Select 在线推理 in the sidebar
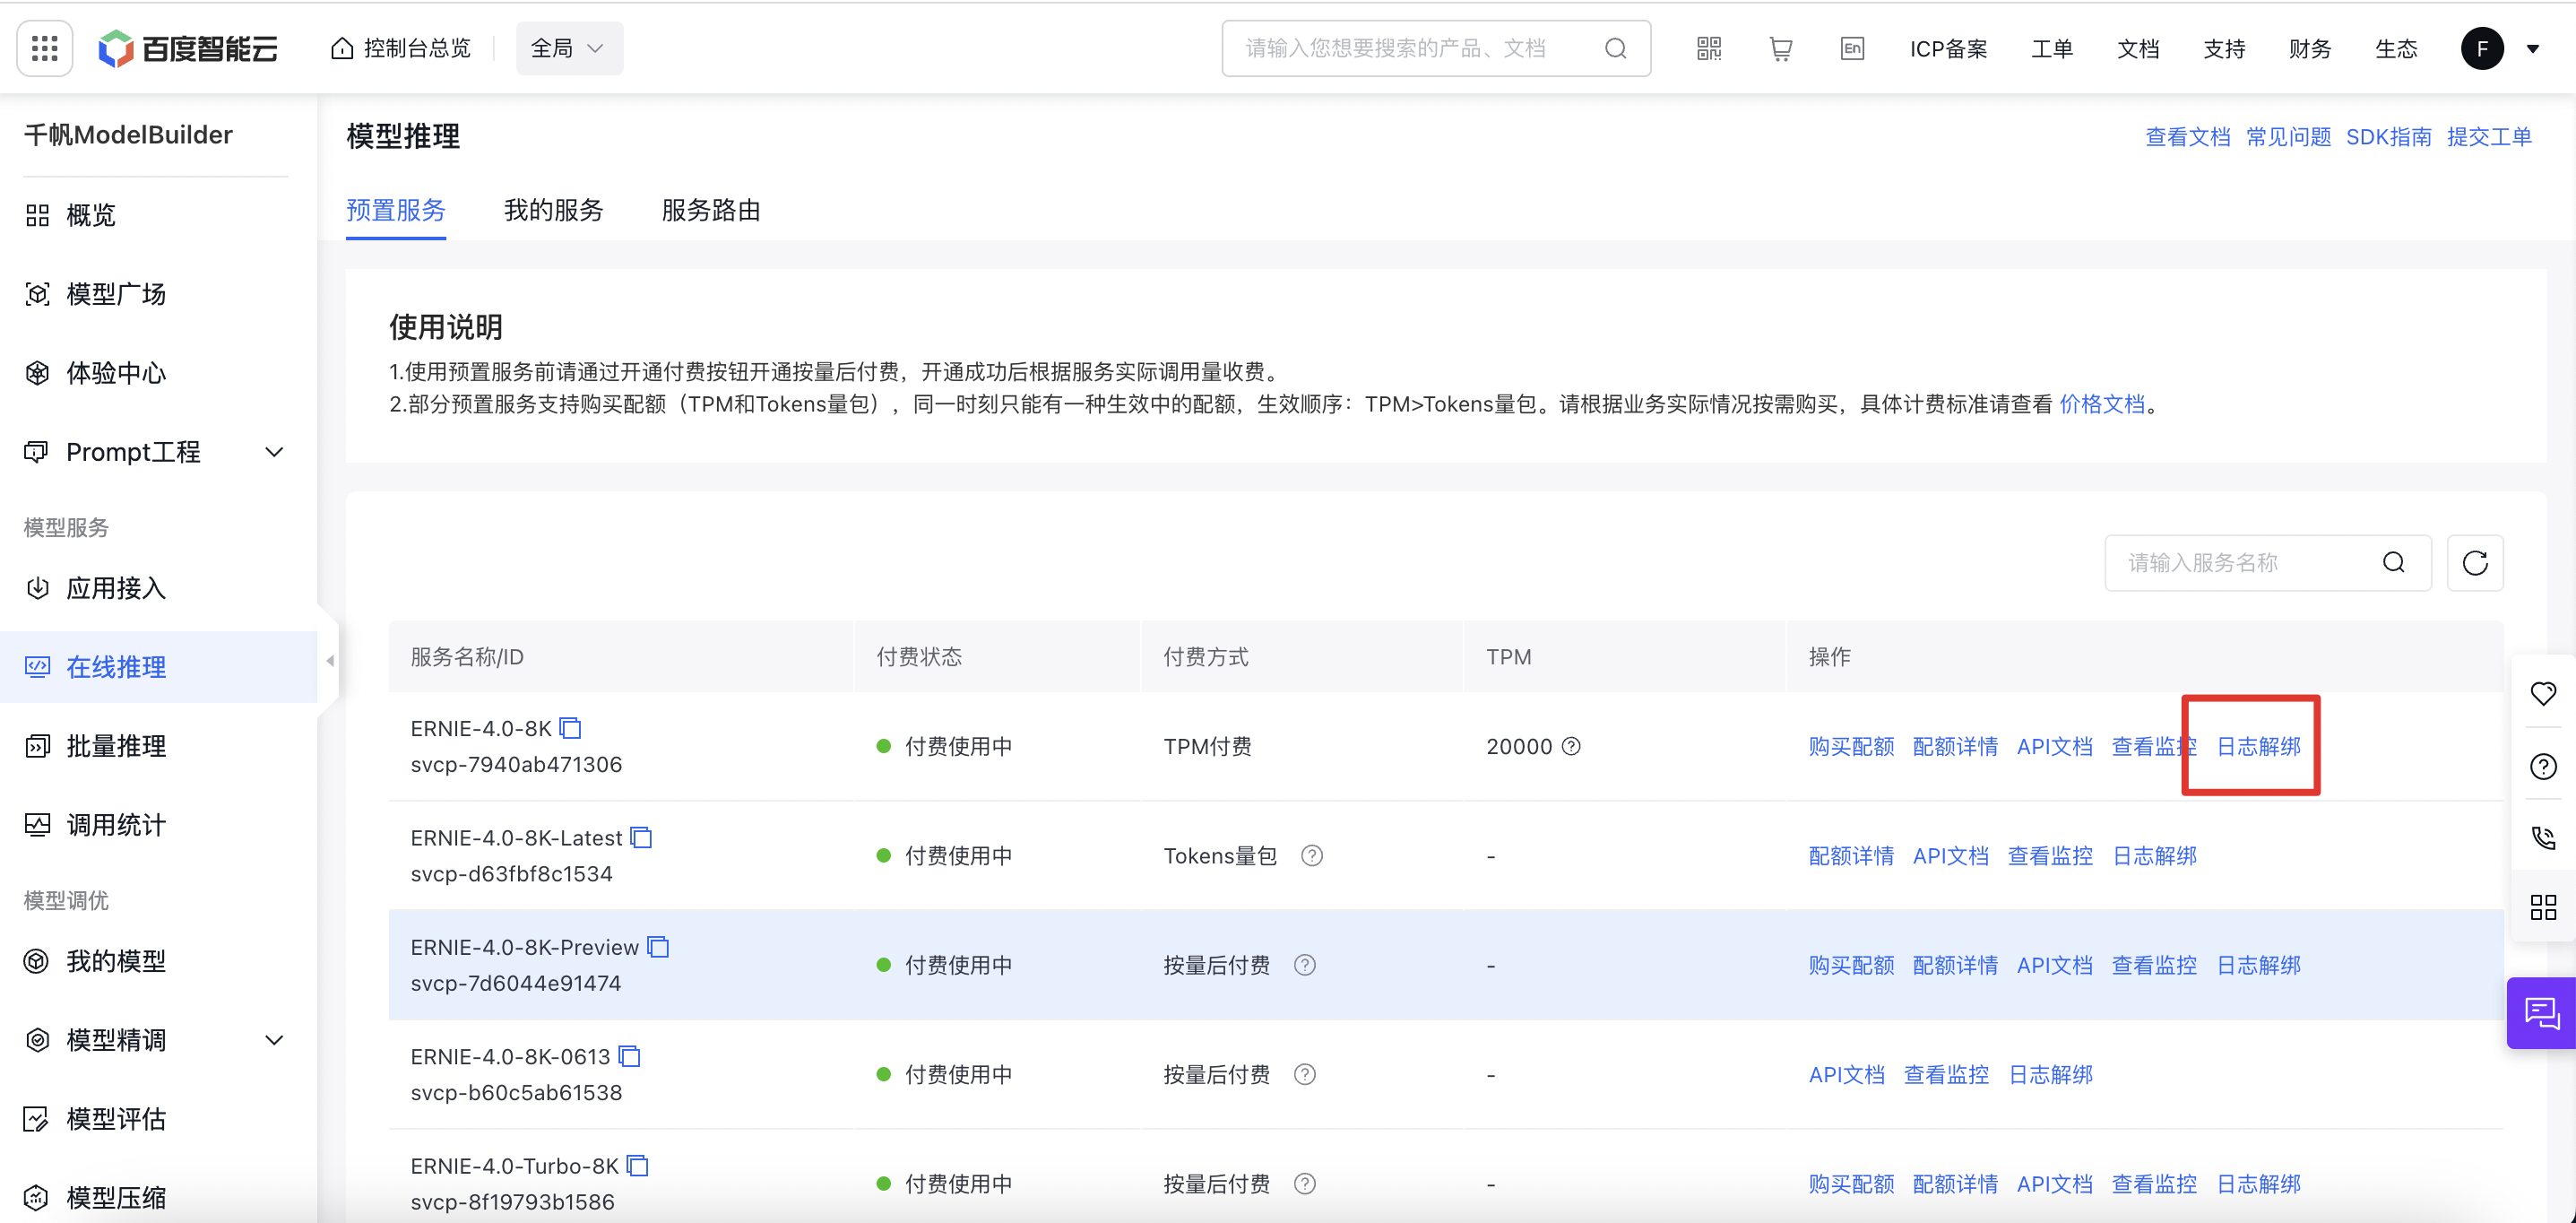The image size is (2576, 1223). point(158,667)
